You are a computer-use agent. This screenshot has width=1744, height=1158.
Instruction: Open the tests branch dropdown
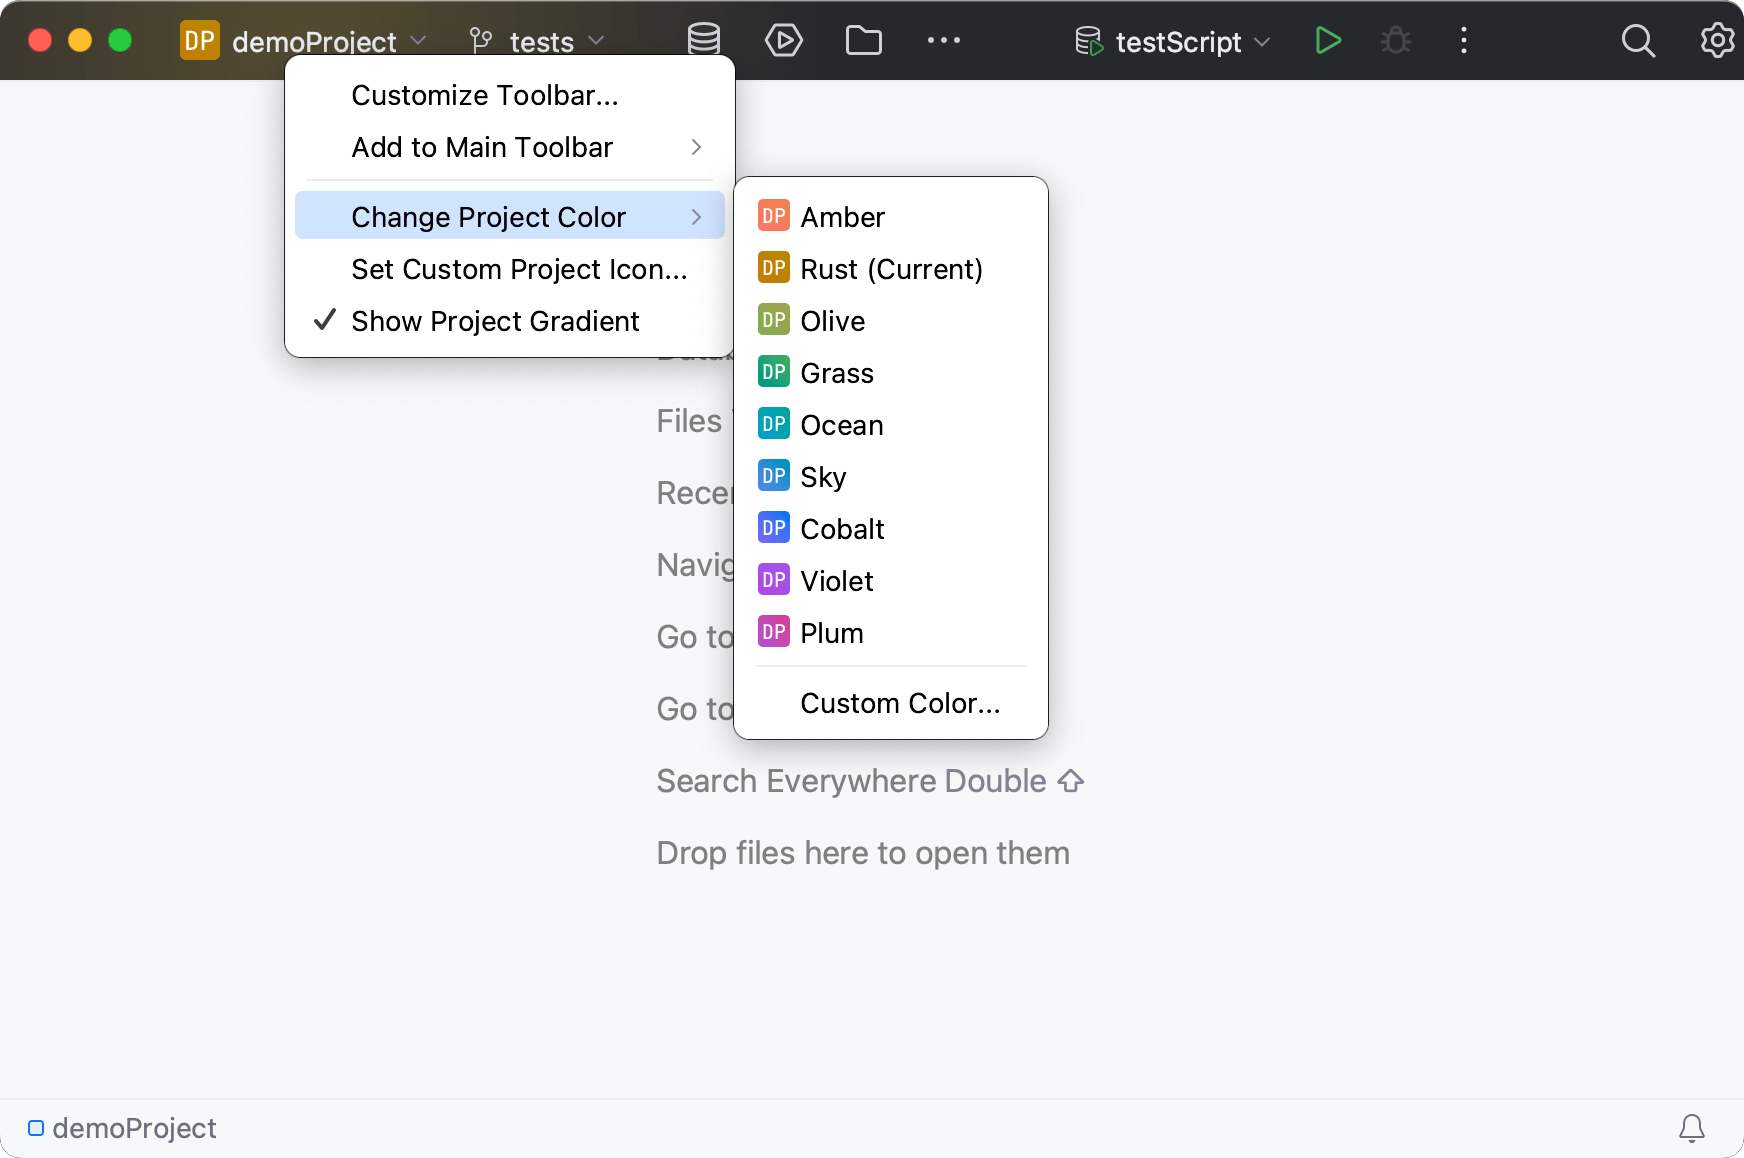point(597,41)
